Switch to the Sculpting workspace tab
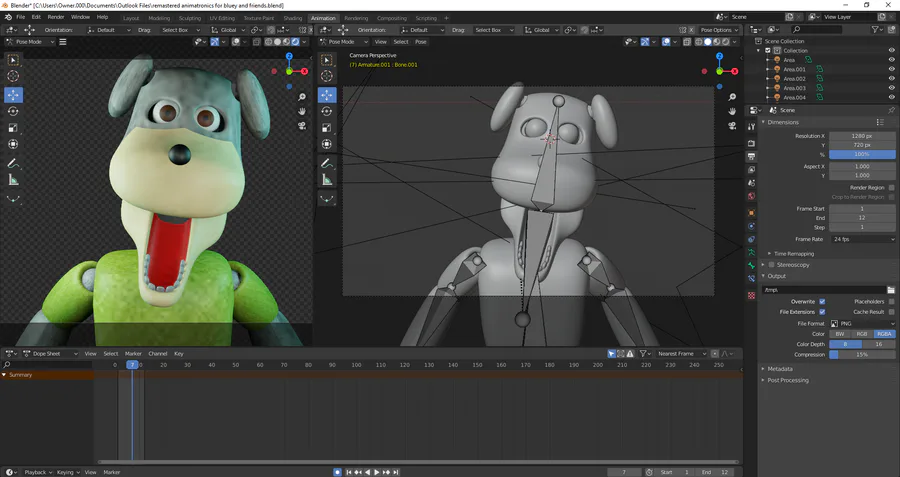This screenshot has width=900, height=477. (x=189, y=18)
